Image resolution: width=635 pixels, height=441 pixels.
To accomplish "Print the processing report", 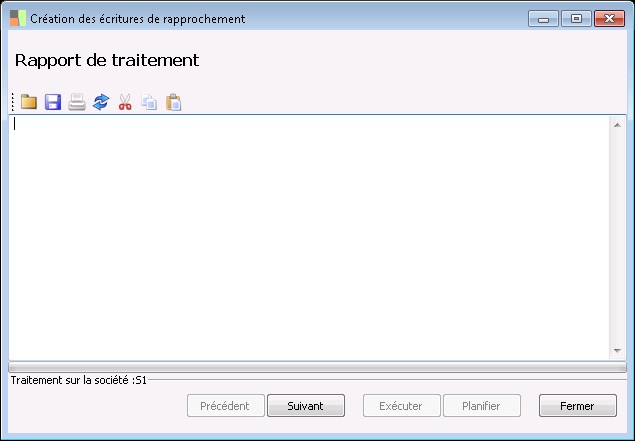I will point(77,102).
